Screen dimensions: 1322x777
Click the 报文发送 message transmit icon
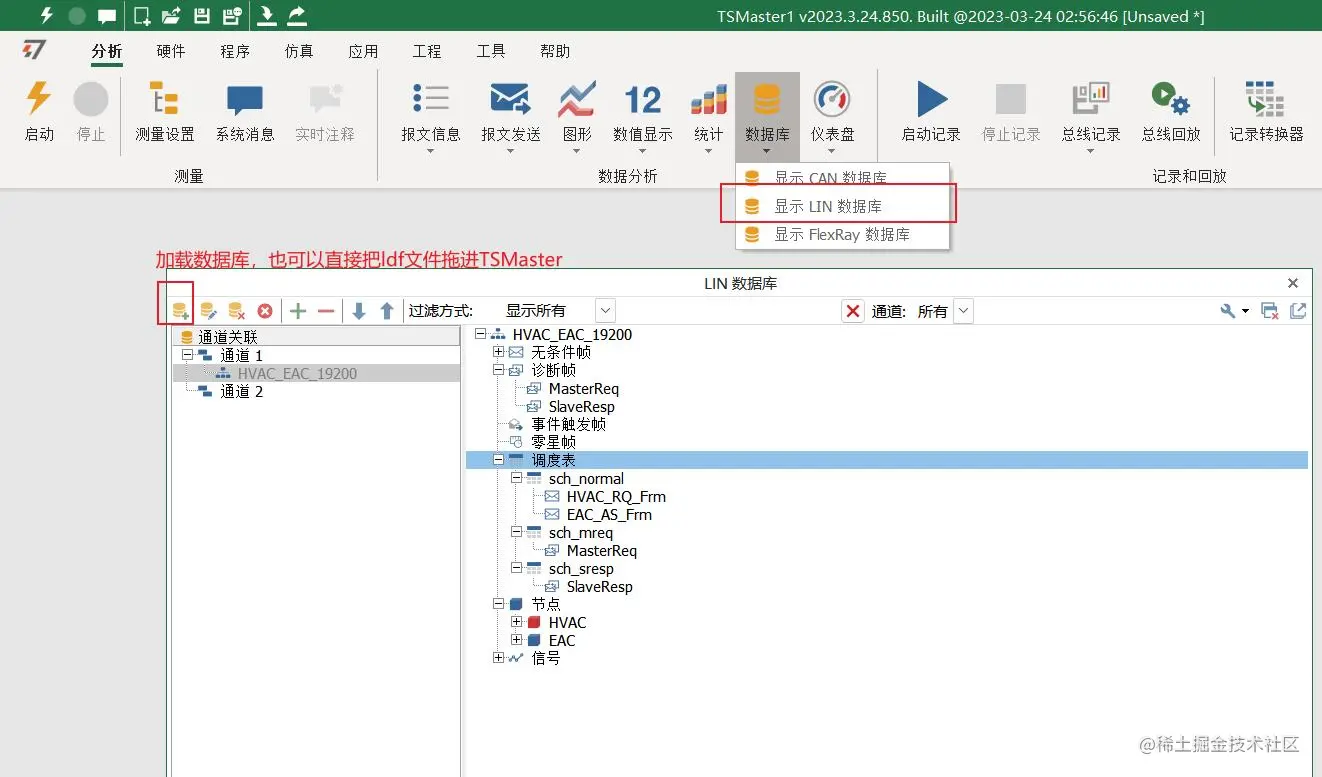pos(510,100)
